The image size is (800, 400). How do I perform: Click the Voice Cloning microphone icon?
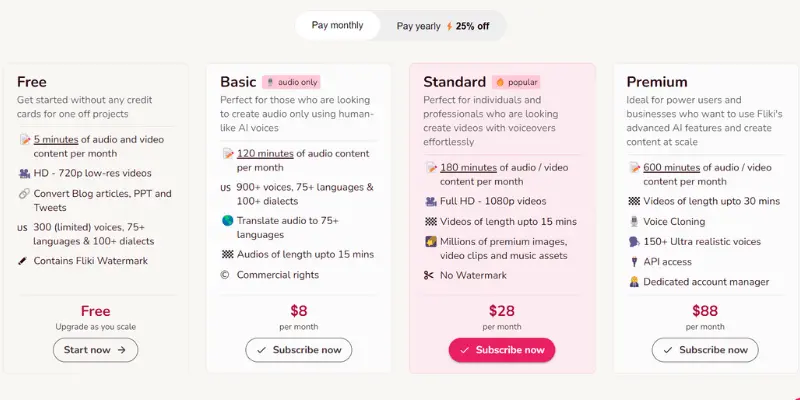coord(634,221)
